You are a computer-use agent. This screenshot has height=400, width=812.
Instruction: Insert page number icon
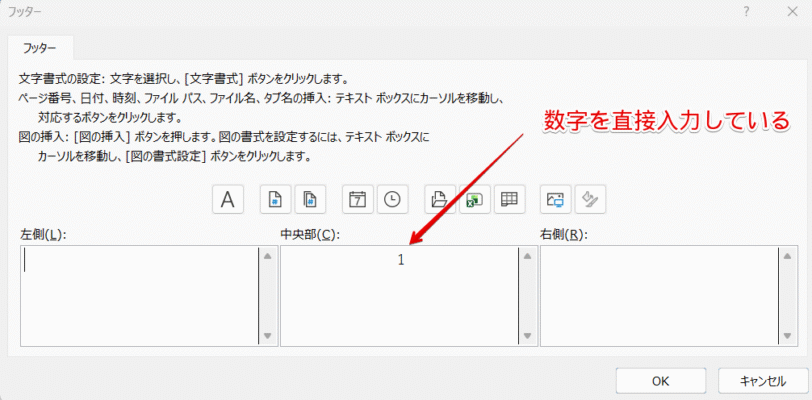point(276,199)
